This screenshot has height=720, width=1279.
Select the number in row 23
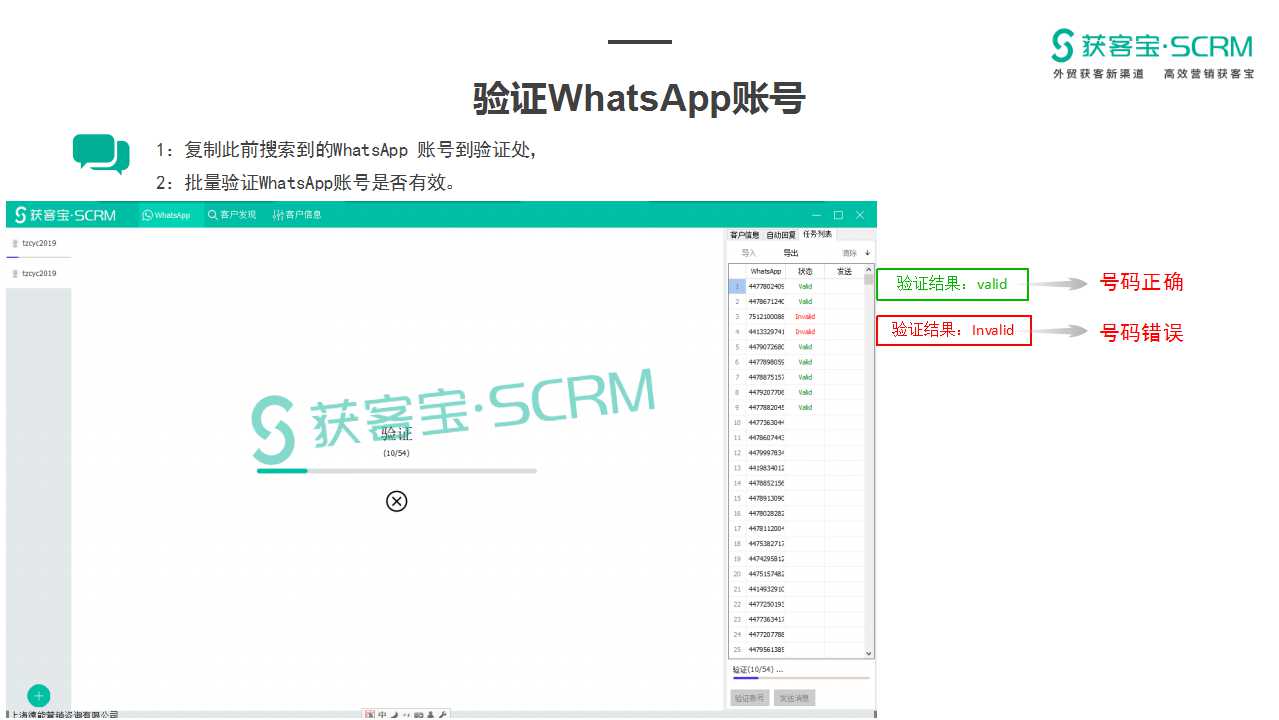[x=766, y=620]
